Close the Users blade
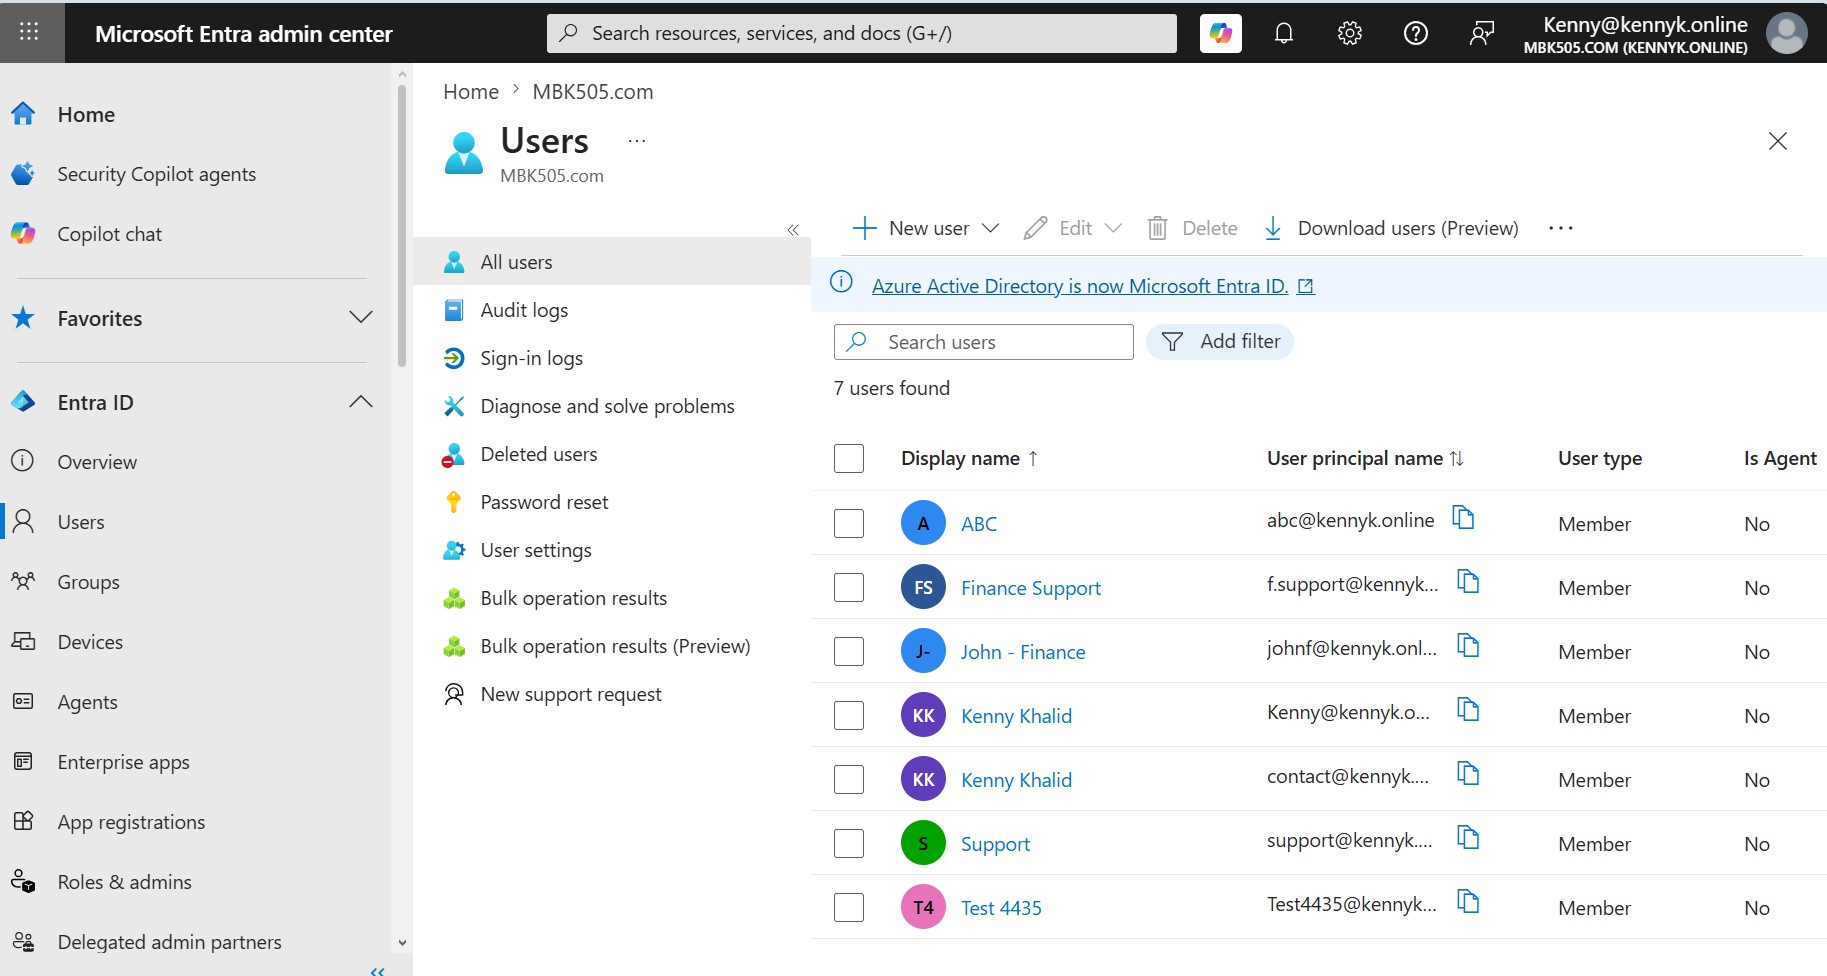The height and width of the screenshot is (976, 1827). pyautogui.click(x=1777, y=141)
